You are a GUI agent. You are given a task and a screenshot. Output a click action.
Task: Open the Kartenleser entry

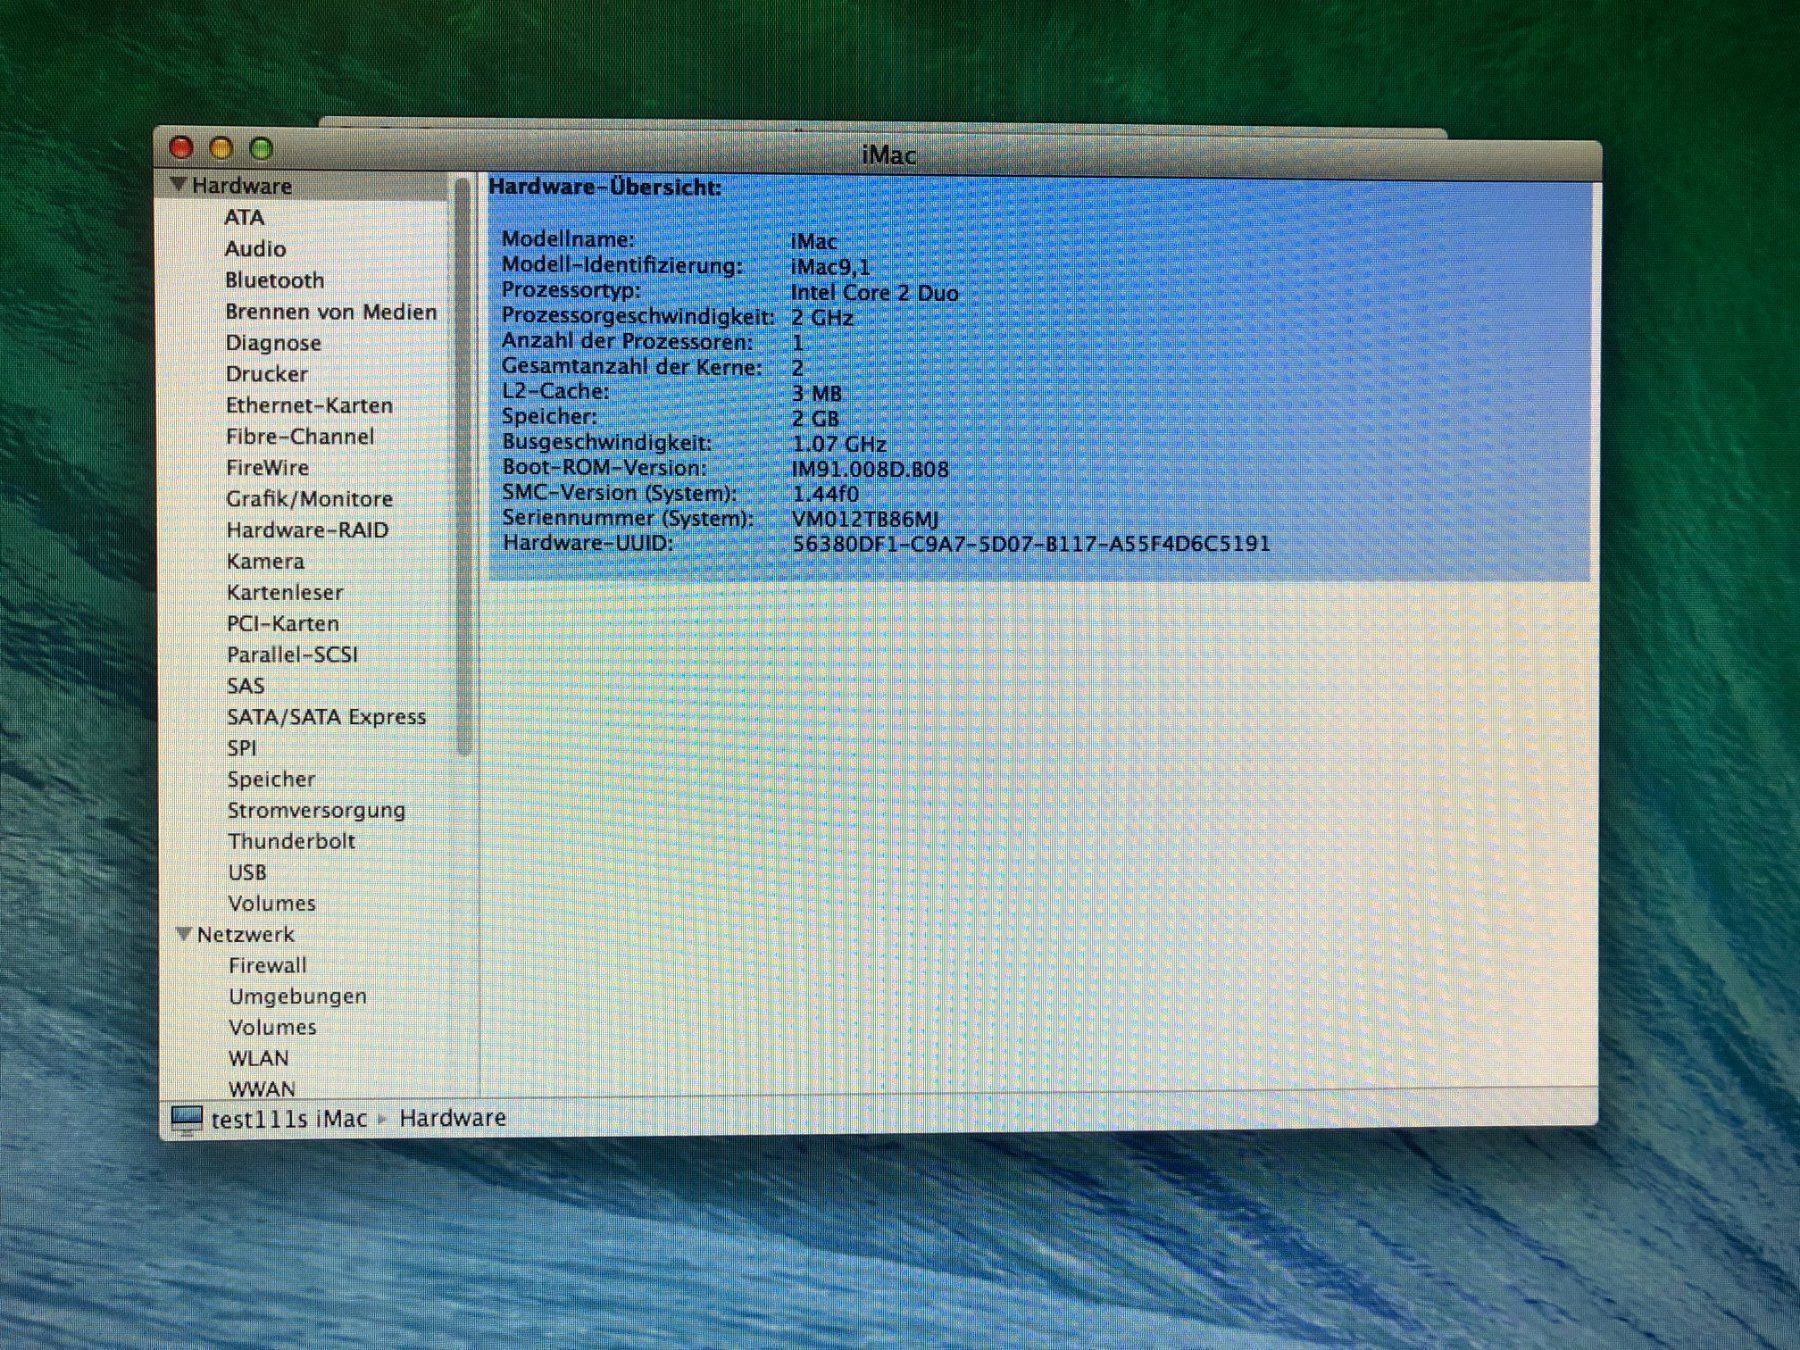point(284,592)
